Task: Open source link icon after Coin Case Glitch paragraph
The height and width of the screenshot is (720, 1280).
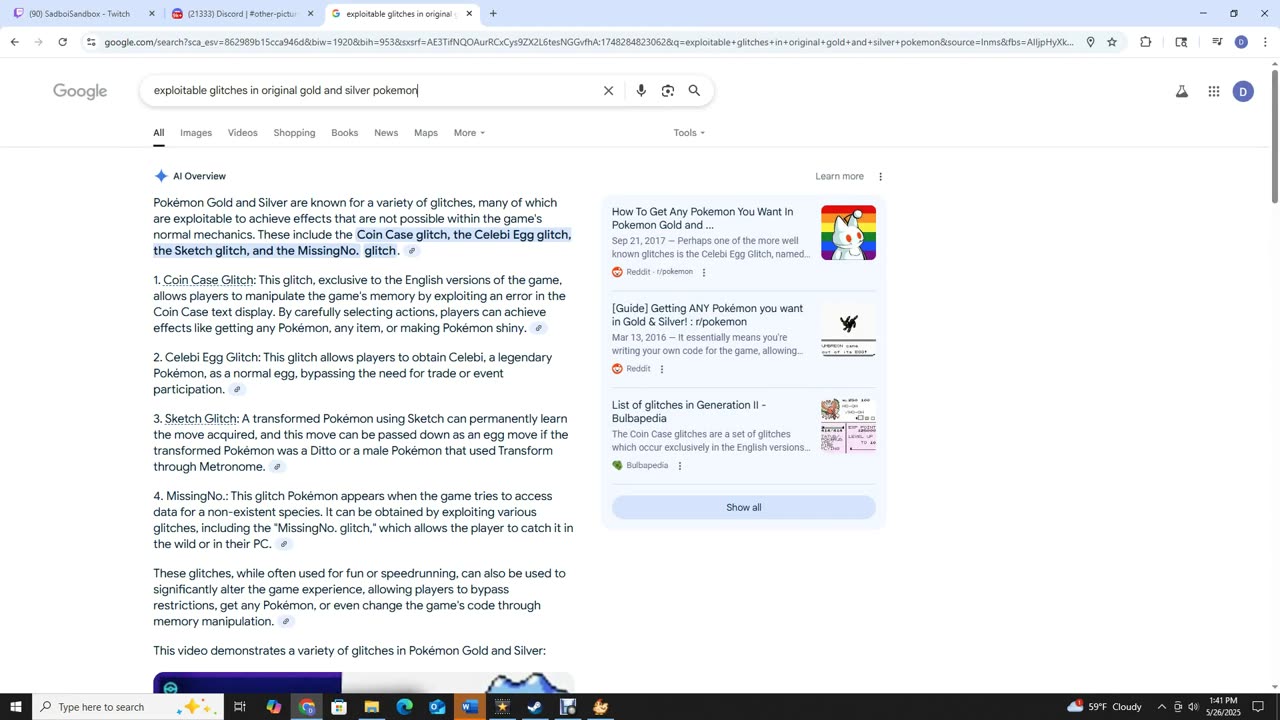Action: pos(538,329)
